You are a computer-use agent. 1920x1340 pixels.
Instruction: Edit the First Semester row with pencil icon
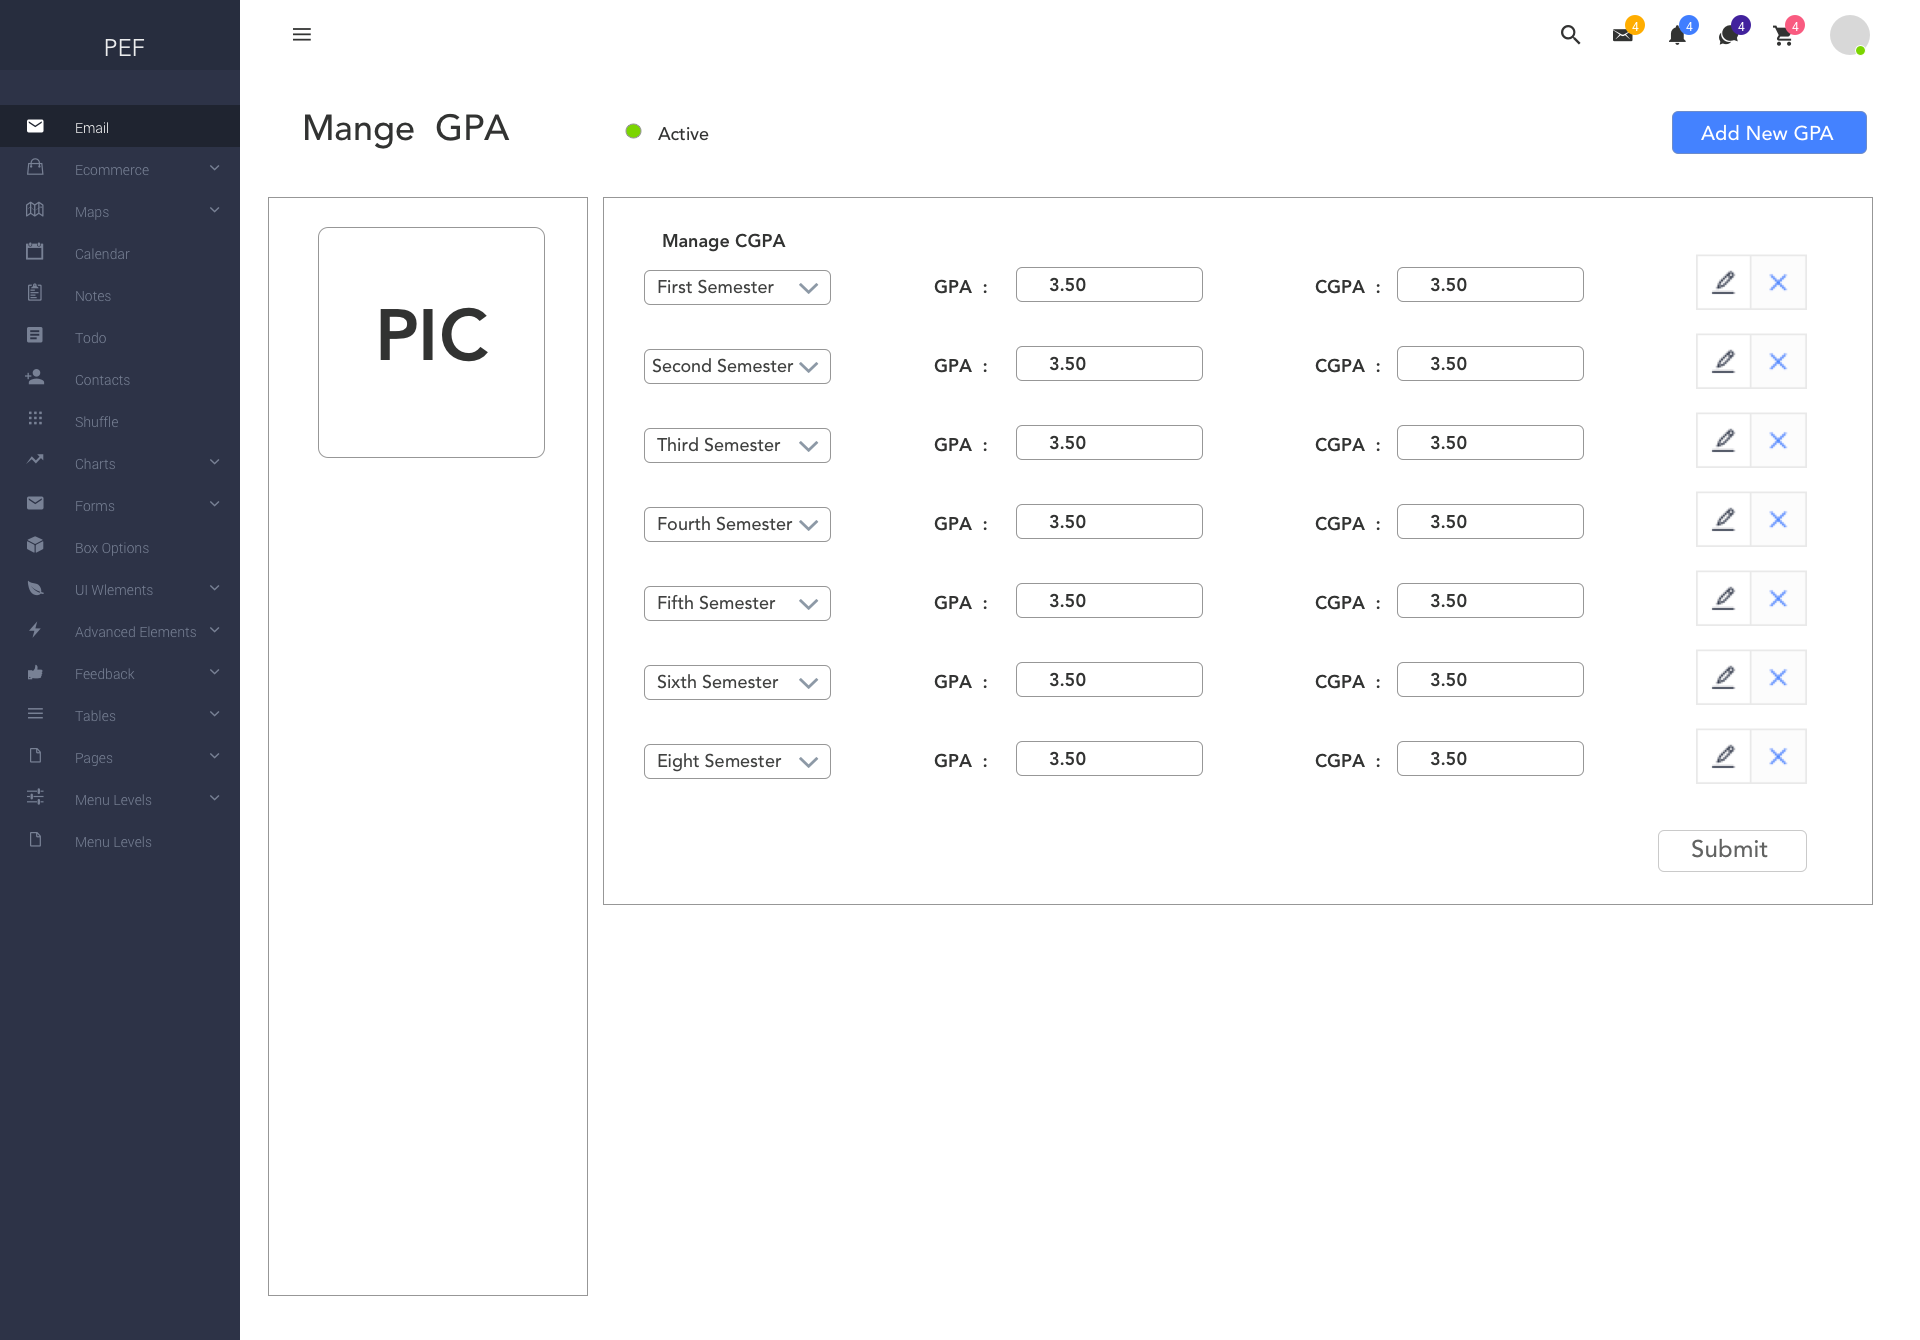click(x=1724, y=283)
